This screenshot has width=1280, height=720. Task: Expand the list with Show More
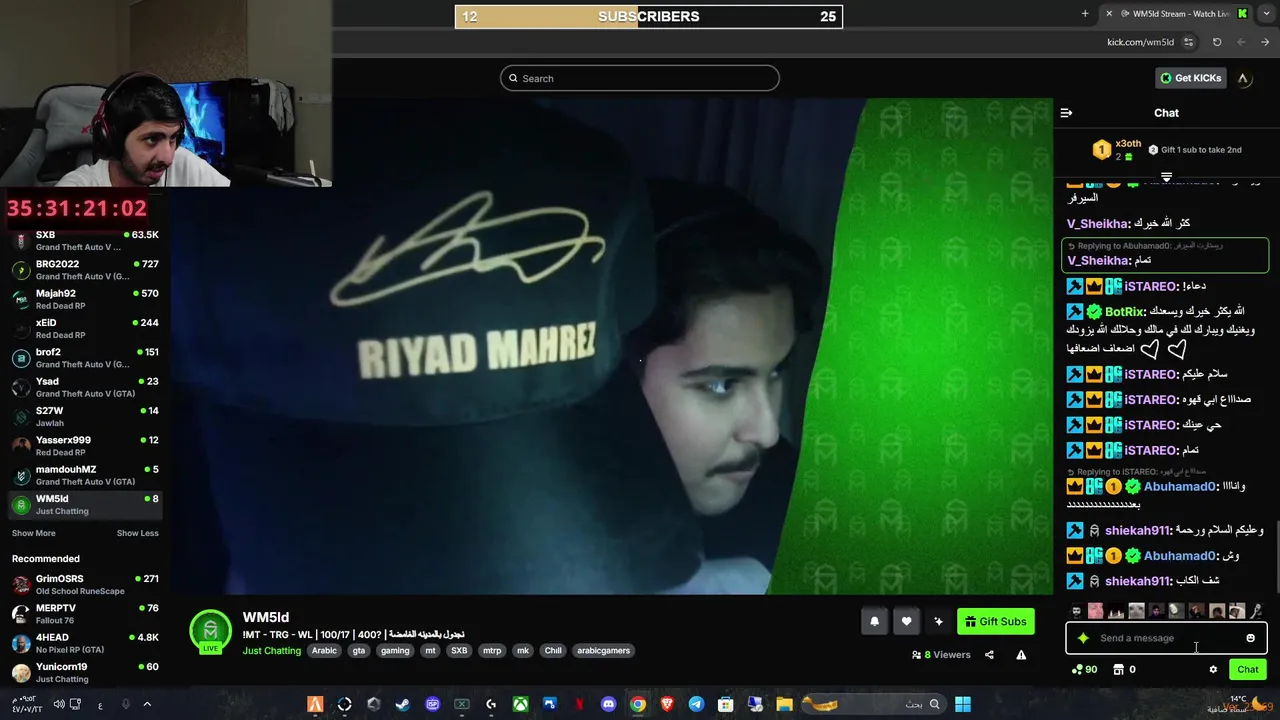tap(33, 533)
